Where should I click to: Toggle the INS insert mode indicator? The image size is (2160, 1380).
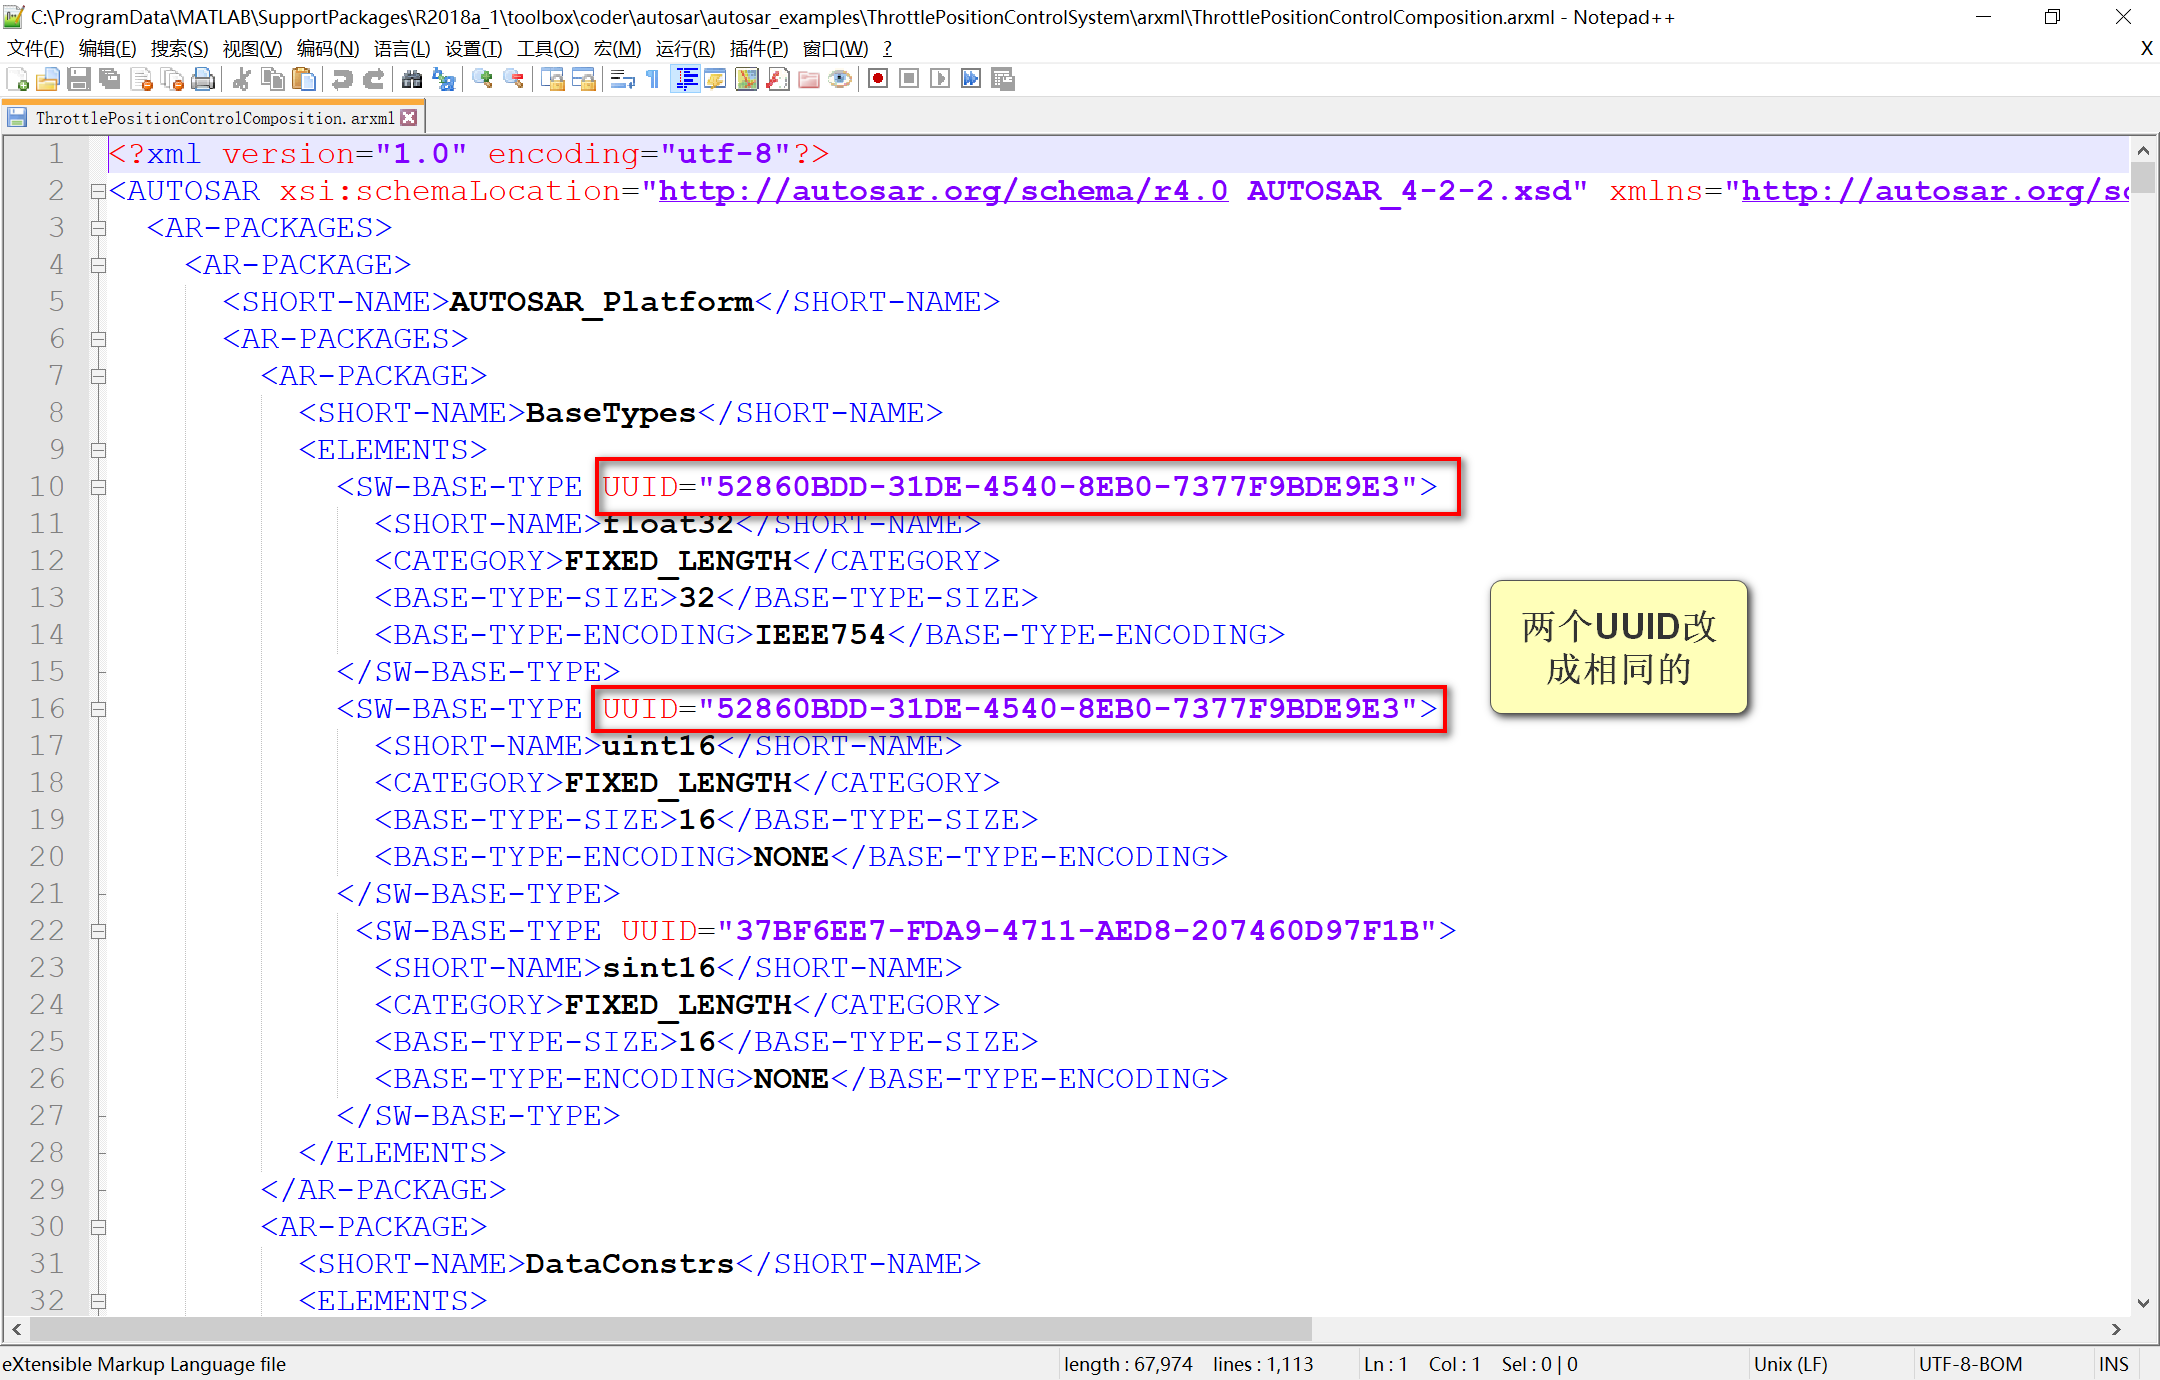tap(2113, 1364)
